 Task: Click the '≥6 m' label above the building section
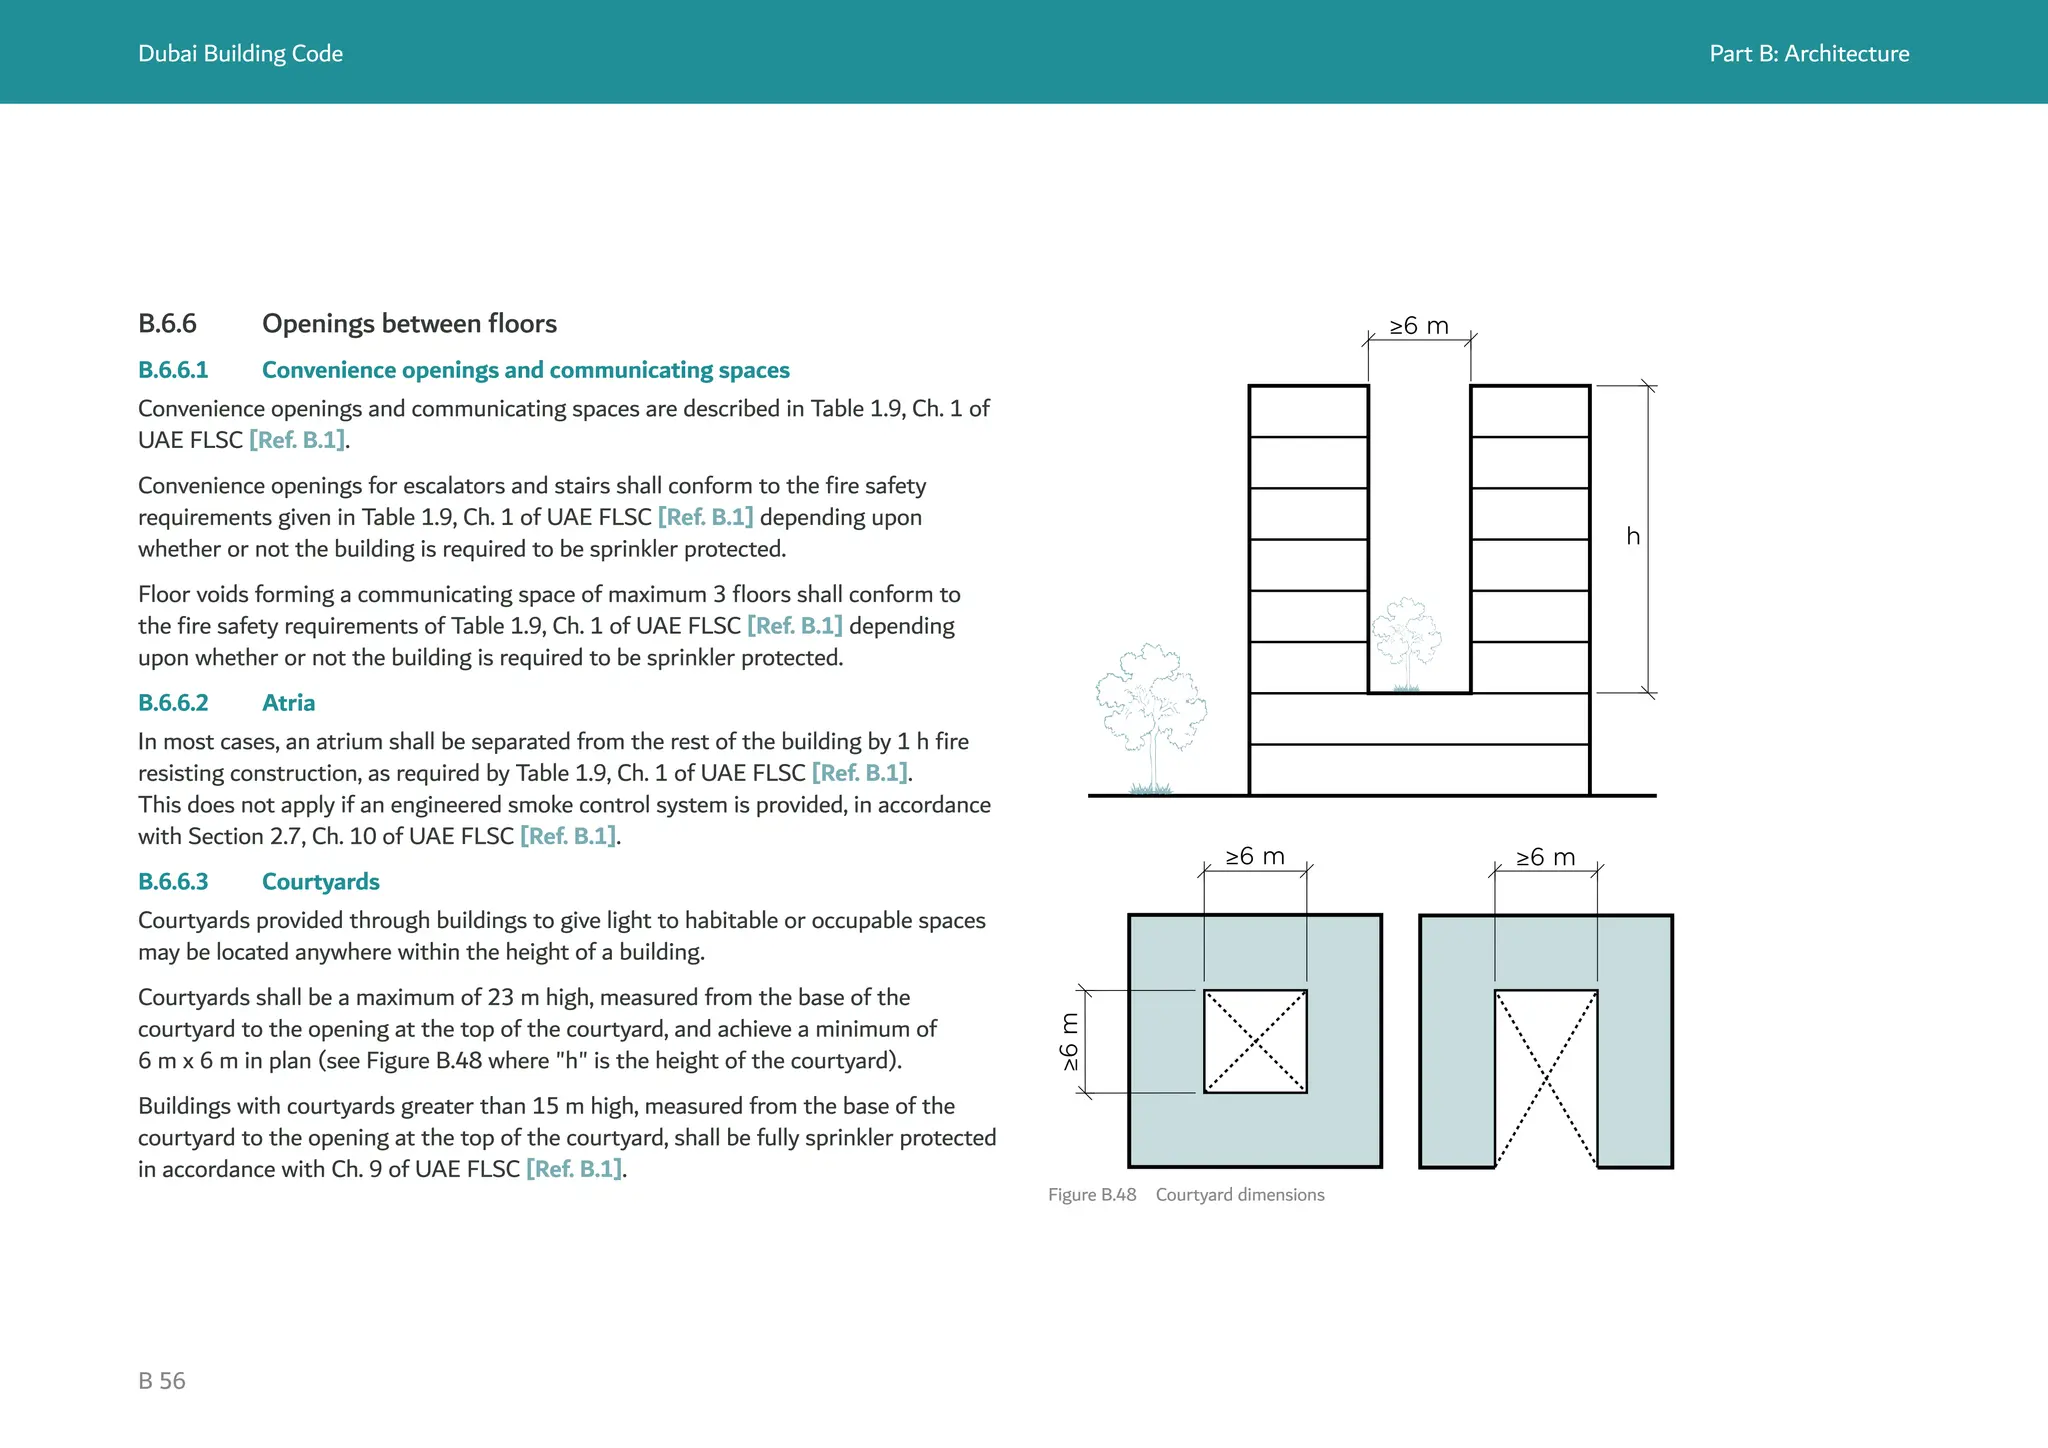tap(1419, 326)
